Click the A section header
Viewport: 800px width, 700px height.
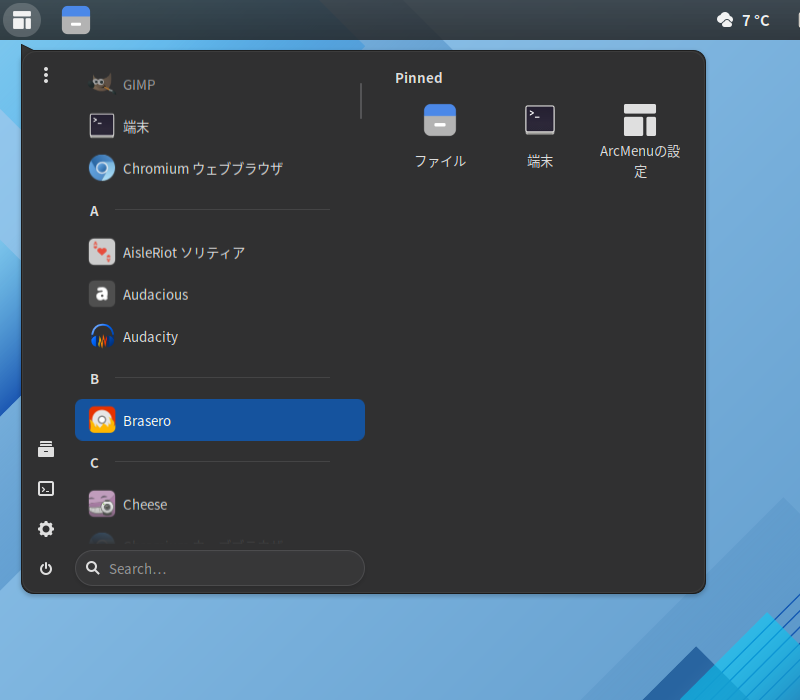tap(94, 211)
